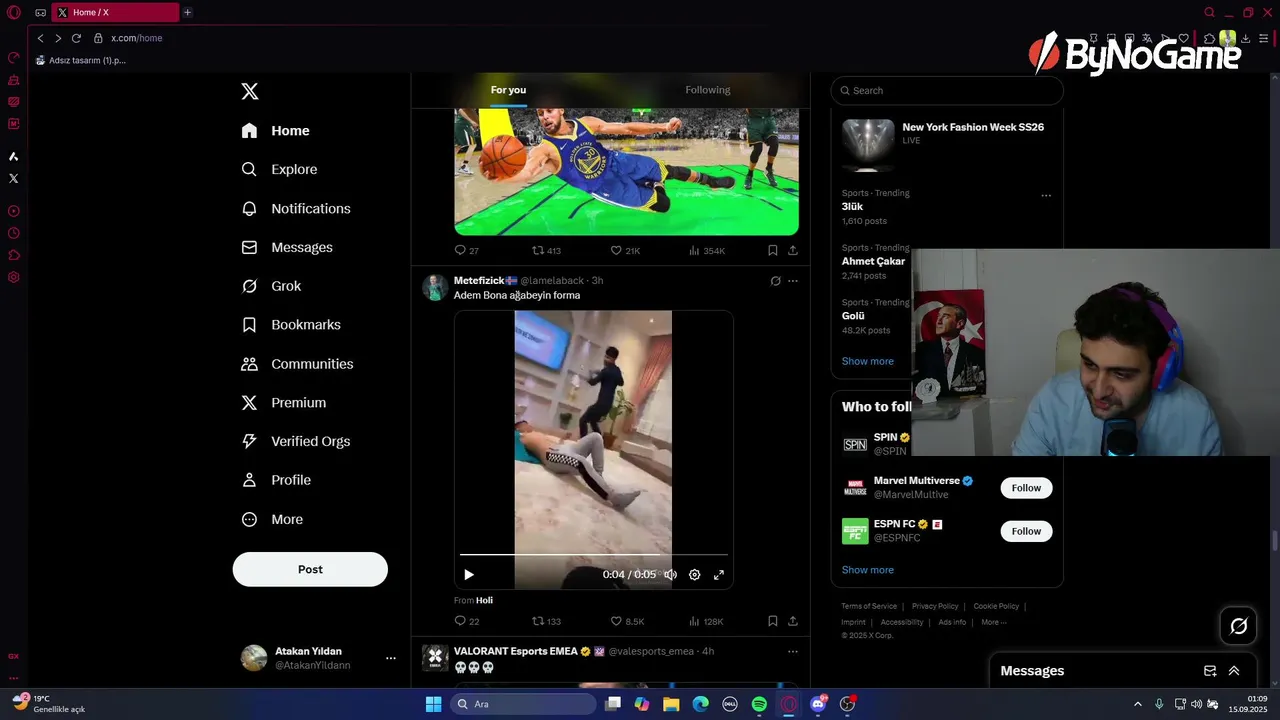
Task: Open a new browser tab
Action: tap(187, 12)
